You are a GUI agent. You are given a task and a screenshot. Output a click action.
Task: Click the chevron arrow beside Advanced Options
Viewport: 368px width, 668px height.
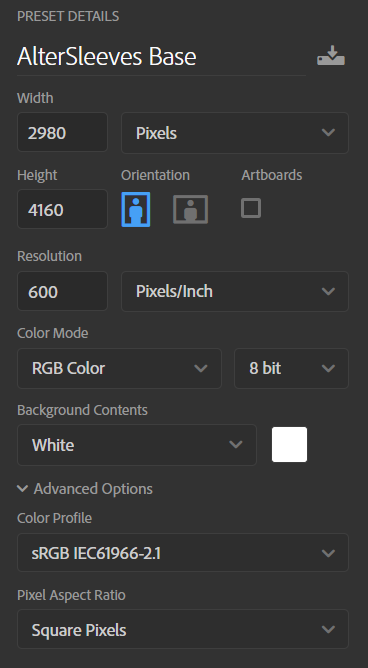click(23, 489)
